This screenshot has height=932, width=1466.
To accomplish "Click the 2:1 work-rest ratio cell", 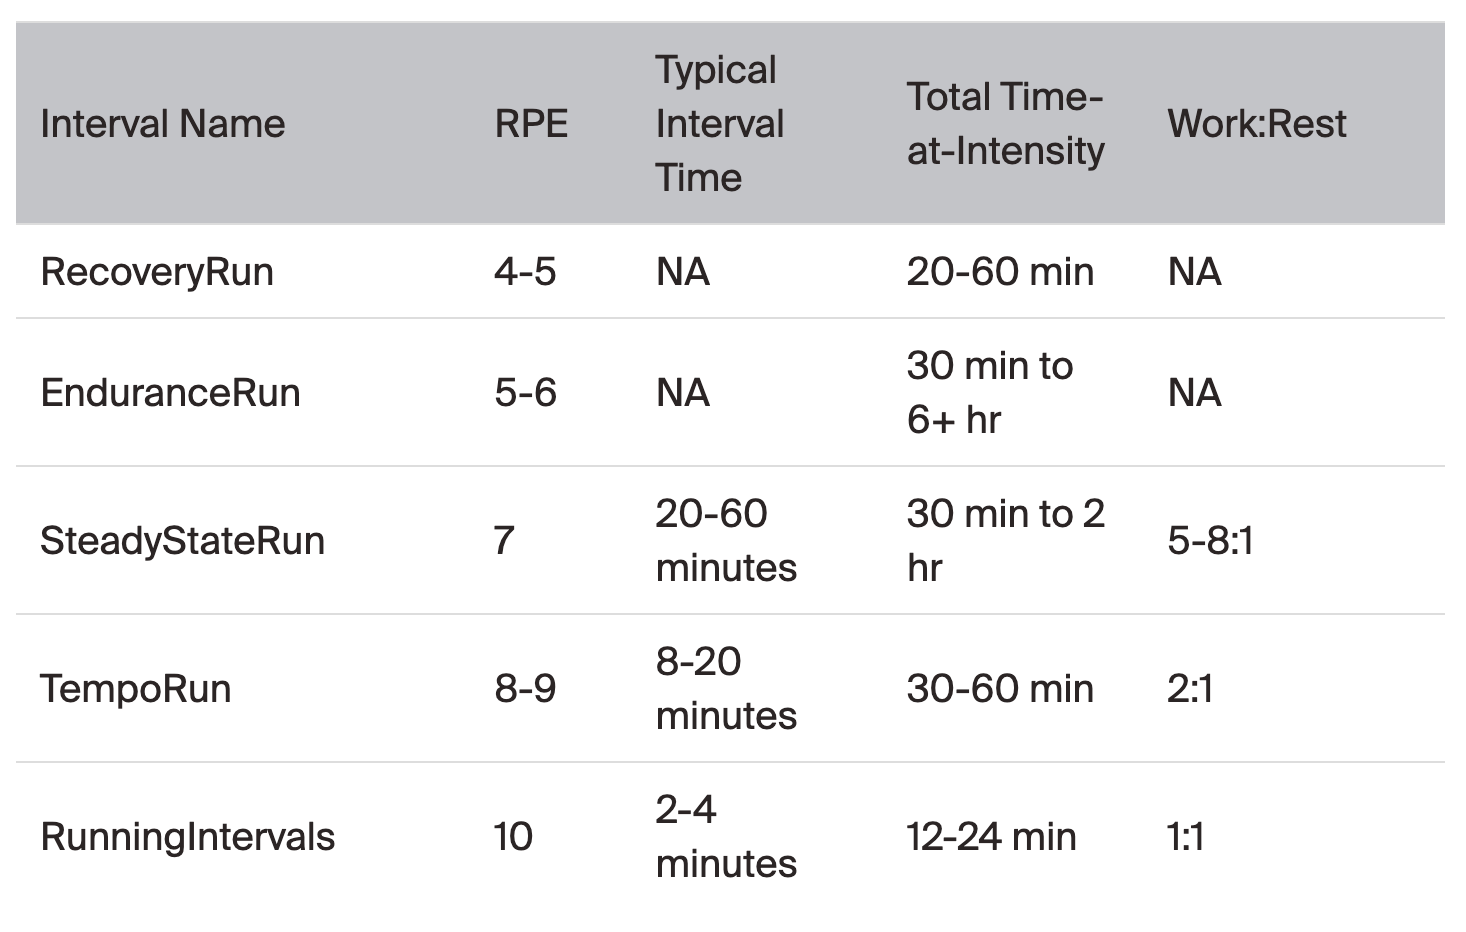I will [x=1190, y=689].
